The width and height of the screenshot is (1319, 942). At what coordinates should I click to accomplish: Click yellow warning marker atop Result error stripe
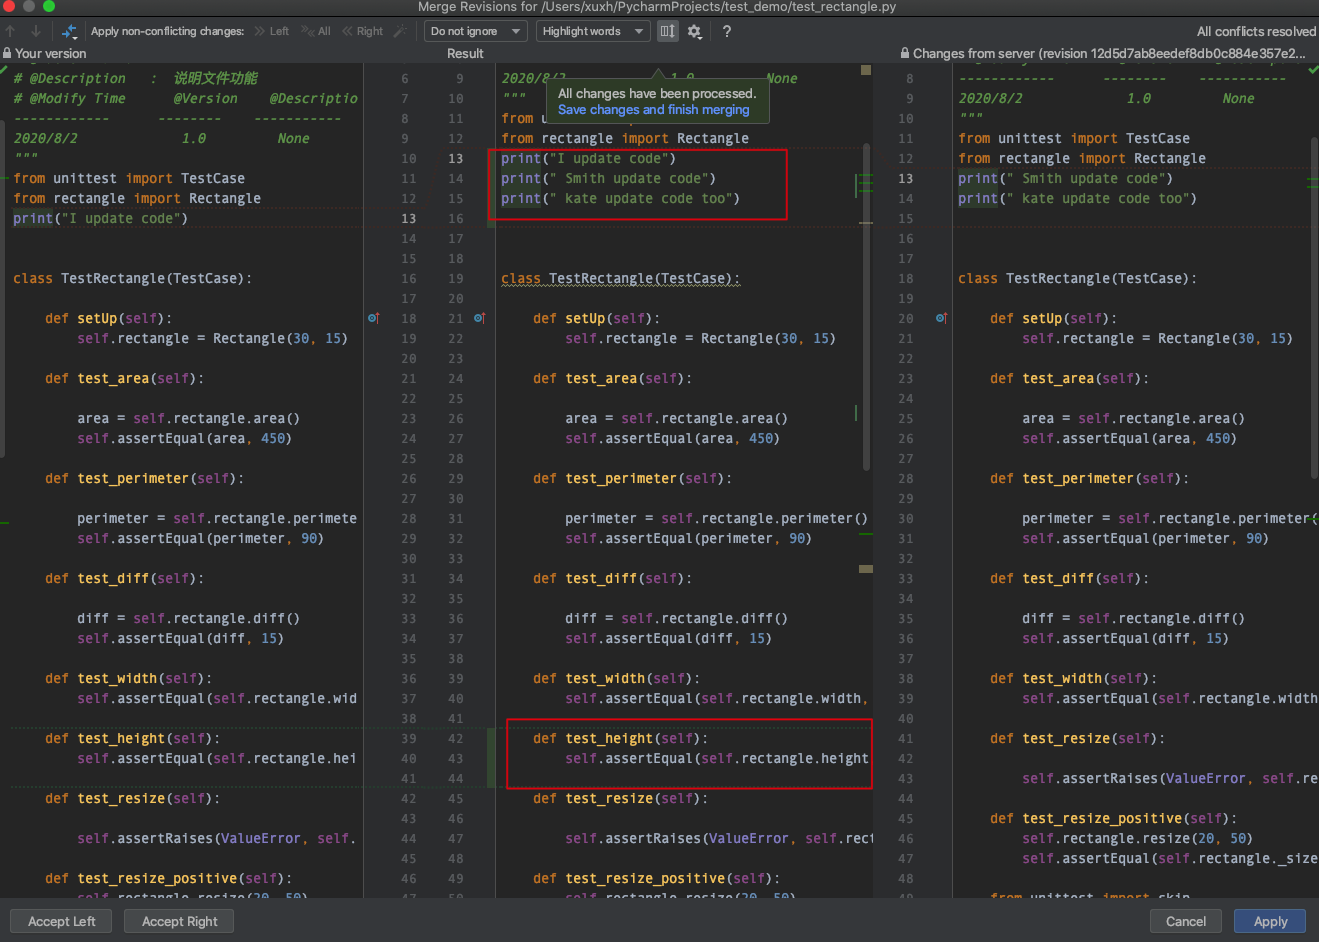coord(866,70)
